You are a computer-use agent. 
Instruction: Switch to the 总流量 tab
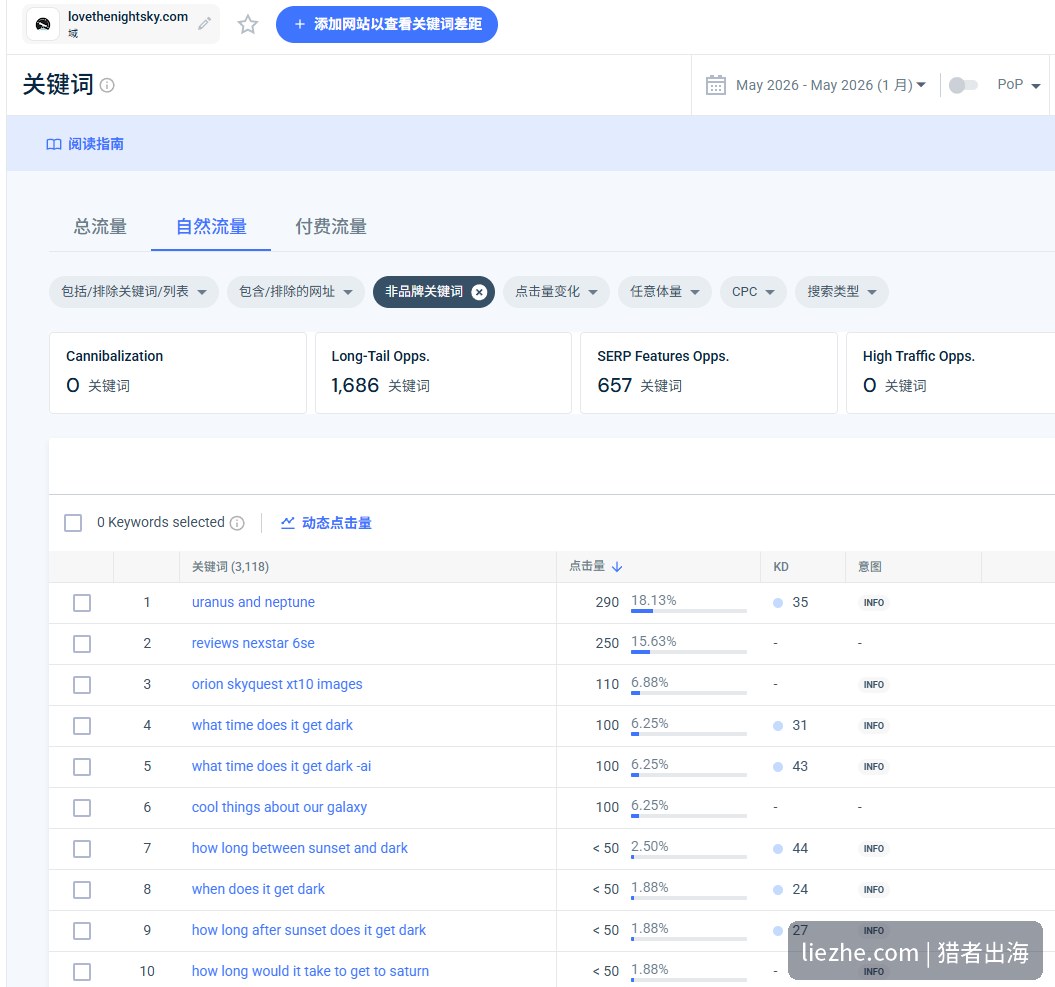coord(100,227)
